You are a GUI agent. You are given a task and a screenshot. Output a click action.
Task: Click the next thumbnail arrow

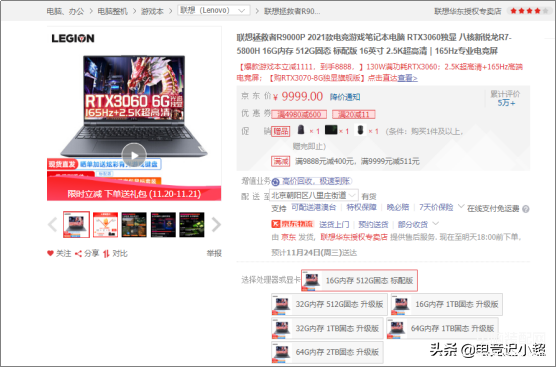tap(216, 224)
